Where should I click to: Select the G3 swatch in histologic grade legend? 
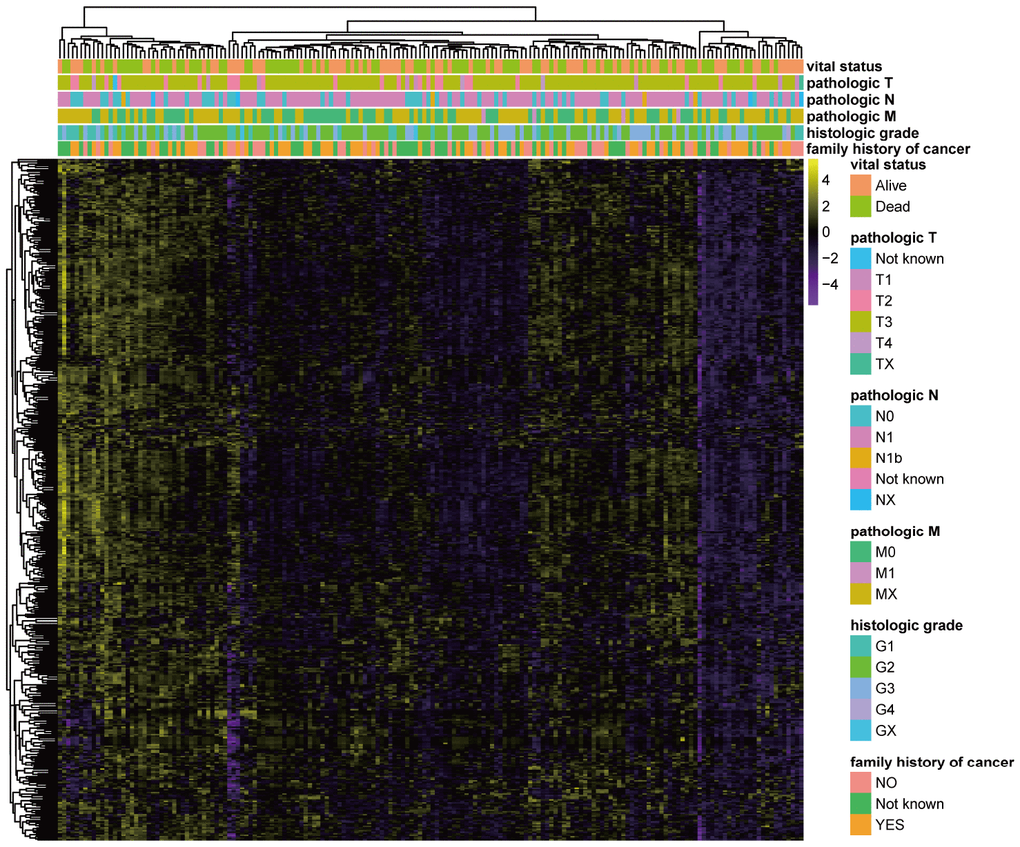point(860,688)
